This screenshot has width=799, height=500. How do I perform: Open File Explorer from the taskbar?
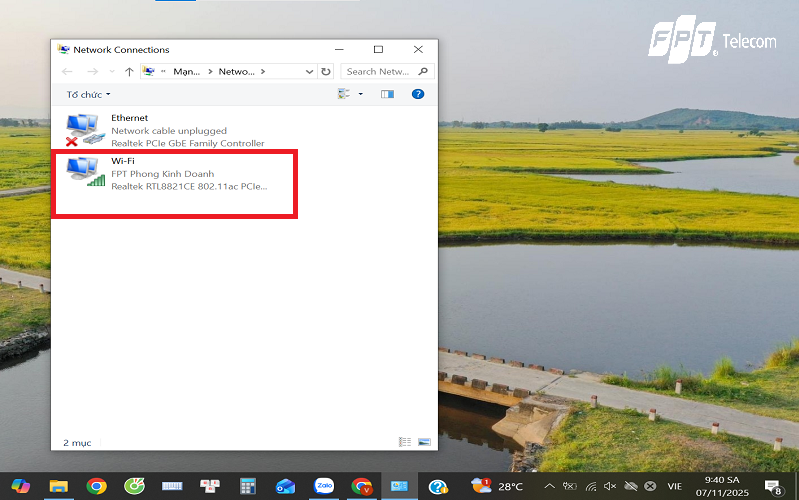pos(58,486)
